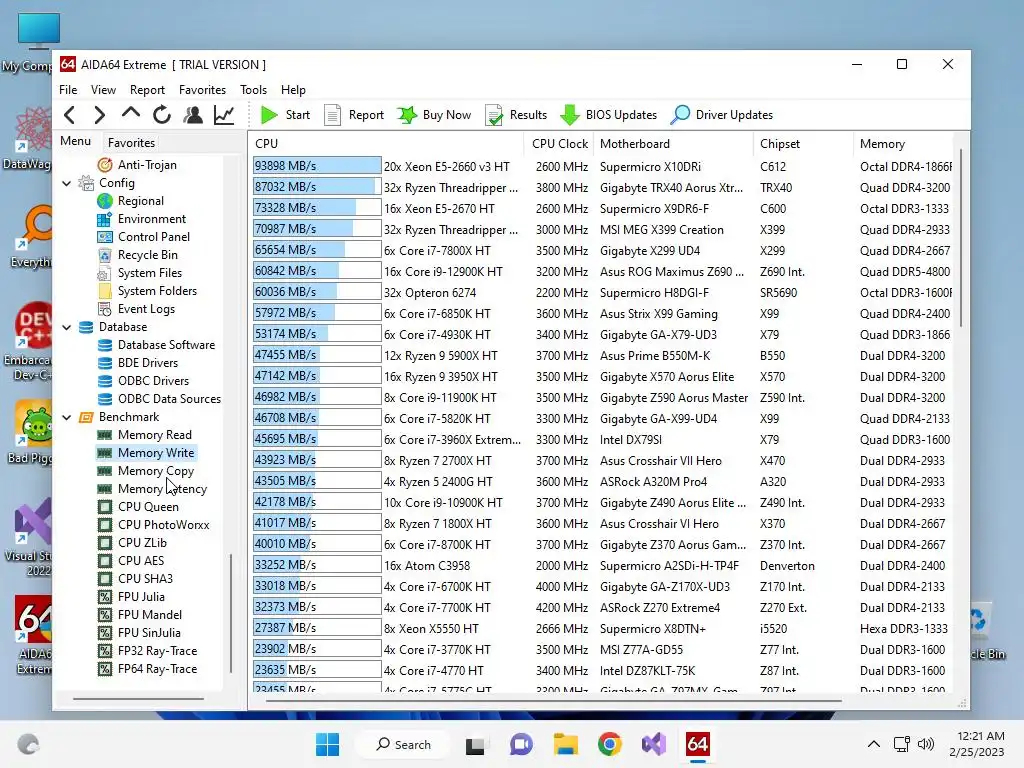
Task: Open the Help menu
Action: point(293,89)
